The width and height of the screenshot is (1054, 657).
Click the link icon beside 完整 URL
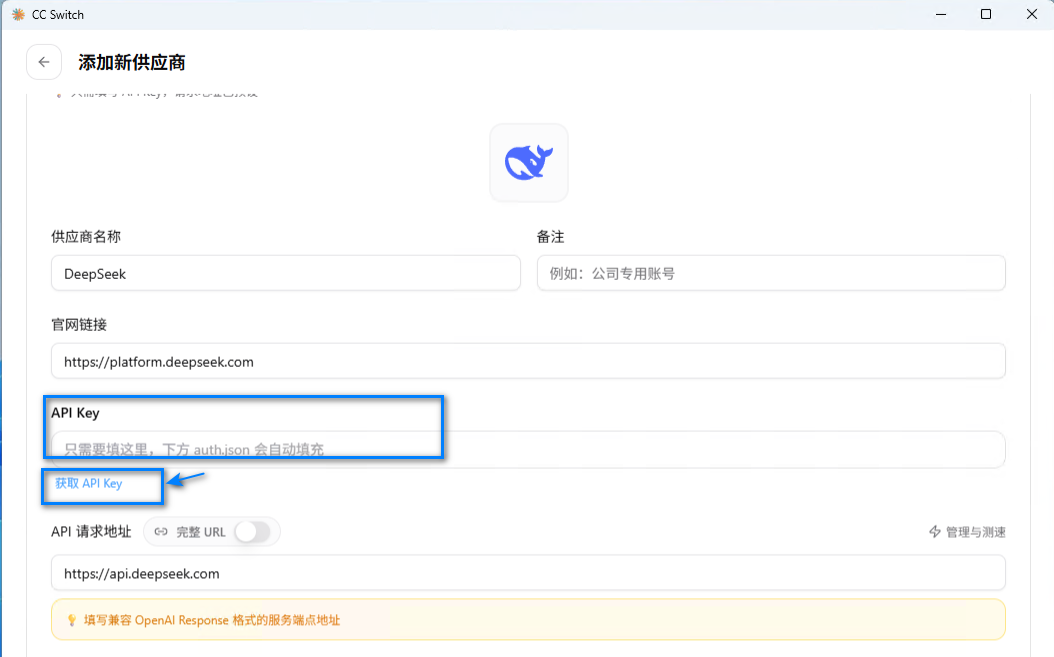[161, 532]
